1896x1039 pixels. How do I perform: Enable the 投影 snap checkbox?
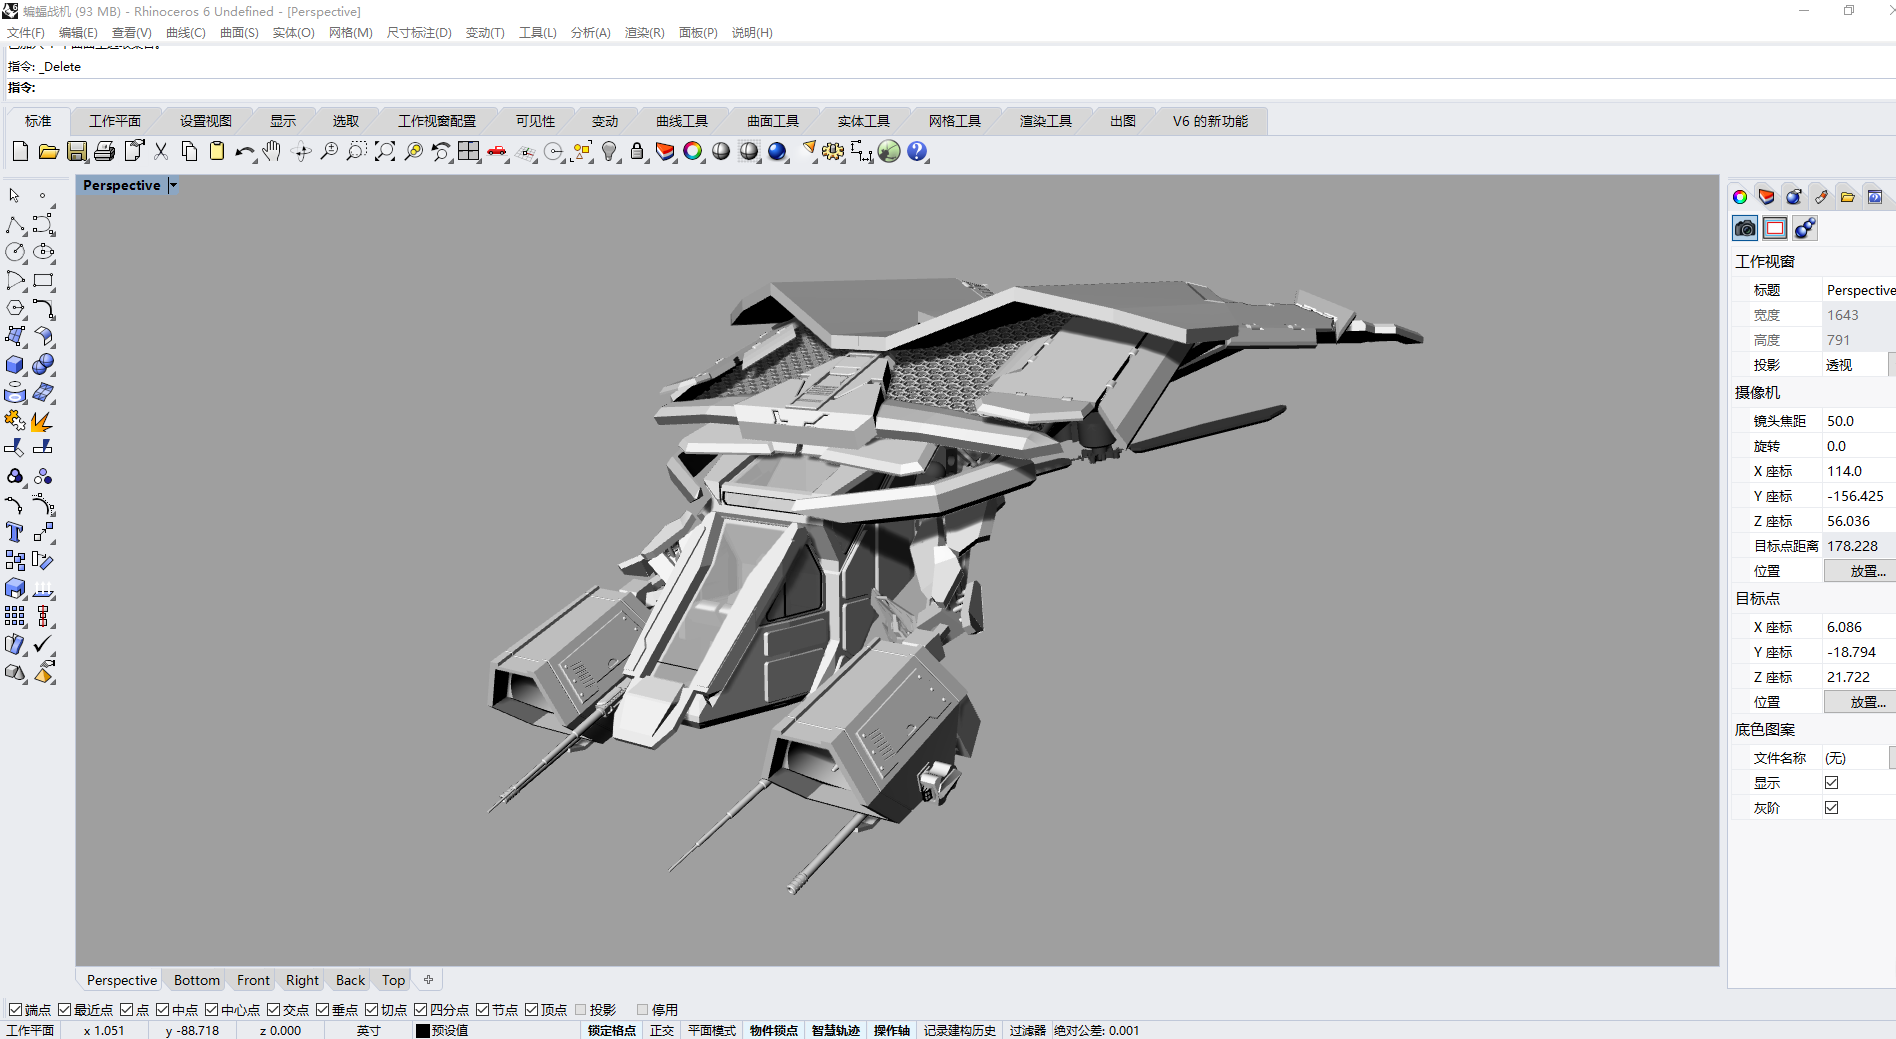[x=581, y=1010]
